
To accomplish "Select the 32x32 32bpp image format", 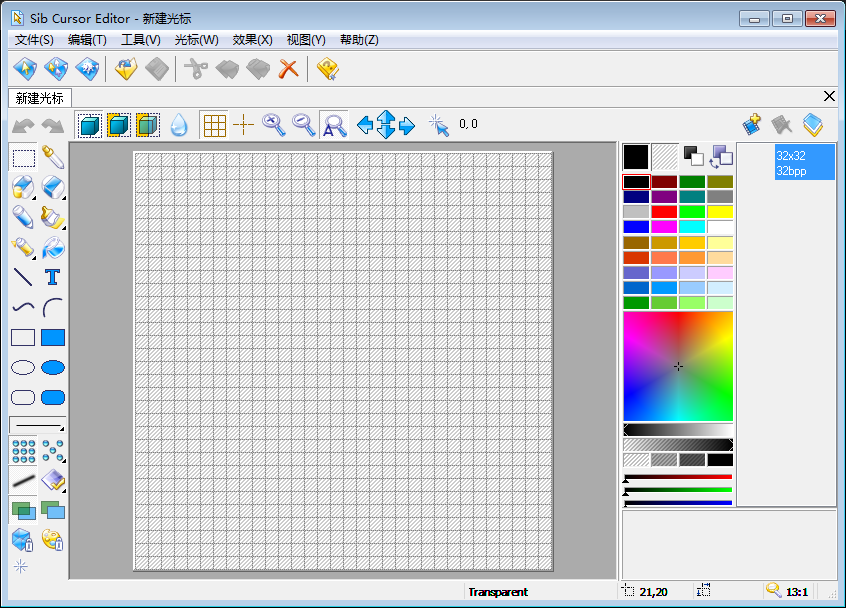I will pos(804,162).
